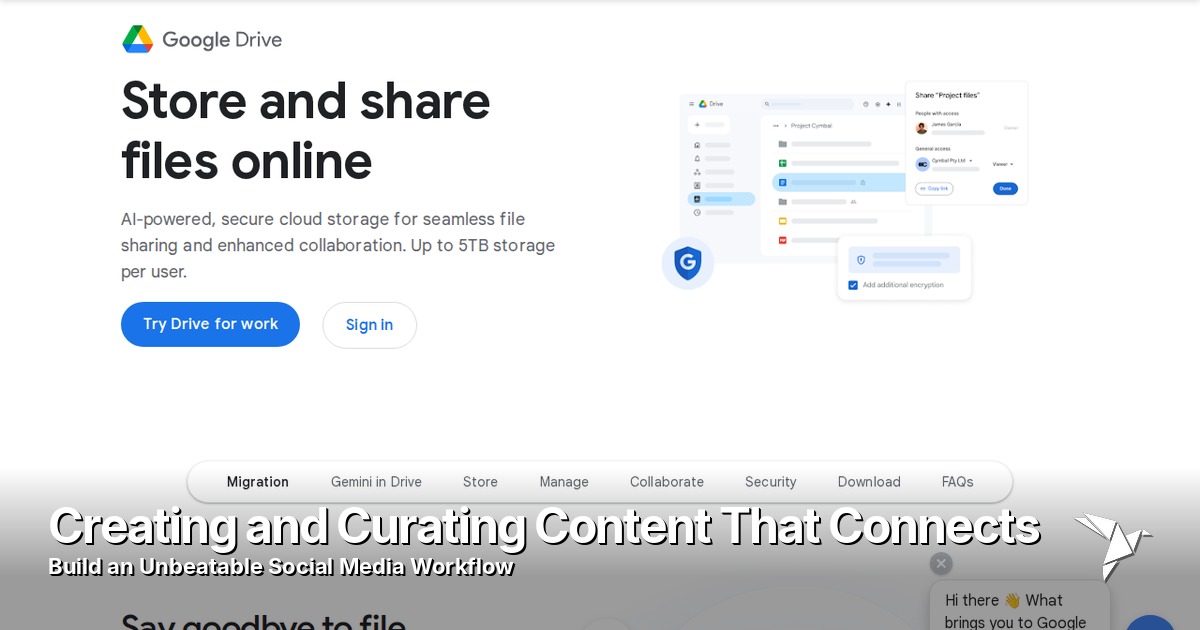Click the search bar in the Drive mockup
Image resolution: width=1200 pixels, height=630 pixels.
pos(808,104)
